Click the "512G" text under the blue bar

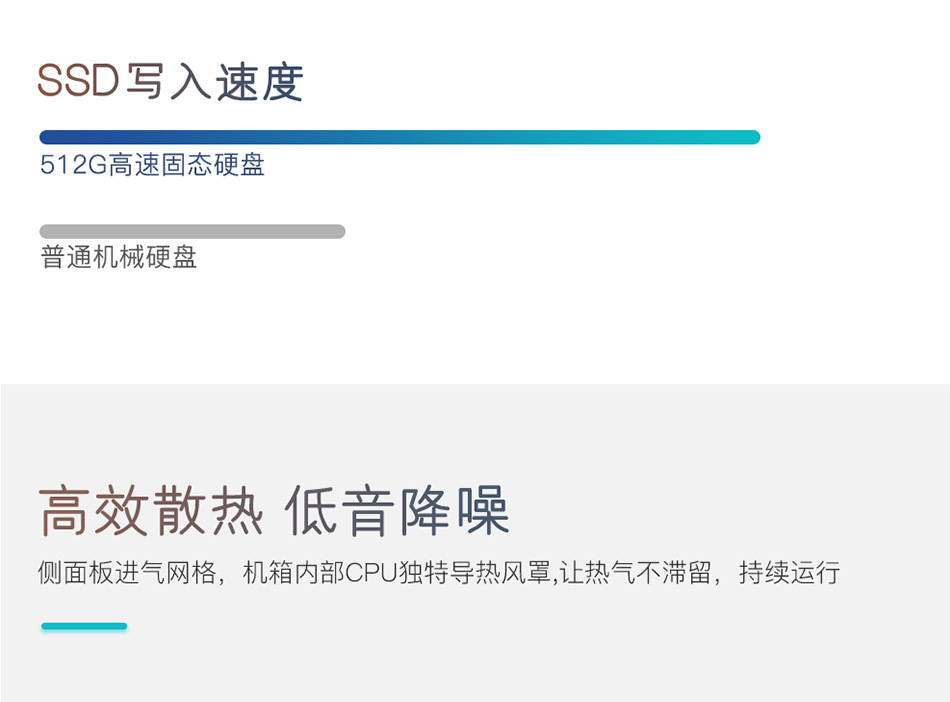pos(73,165)
